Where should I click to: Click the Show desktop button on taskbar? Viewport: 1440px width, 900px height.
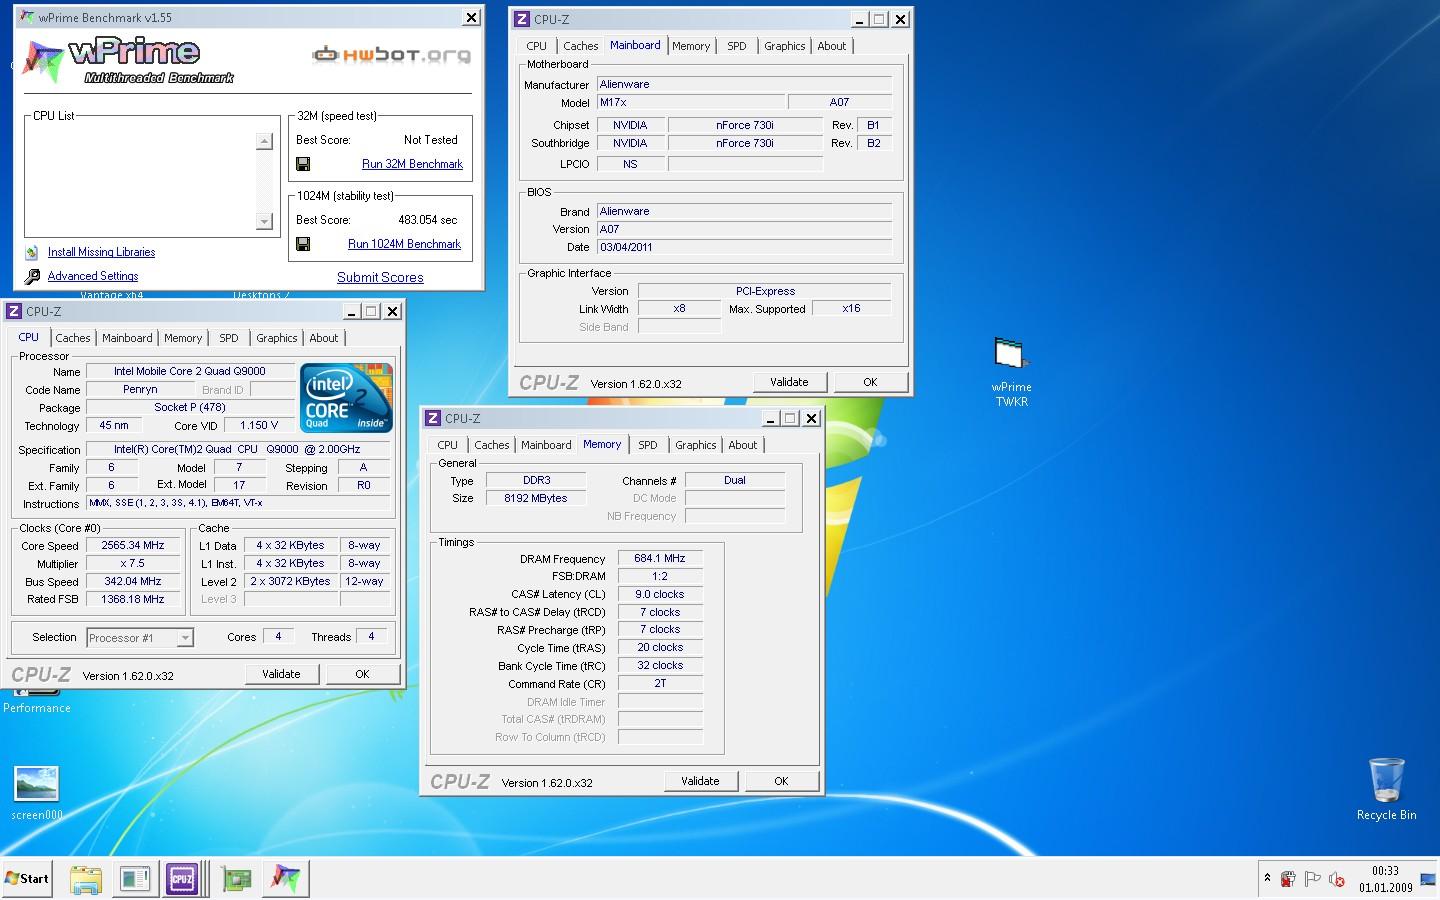1428,879
